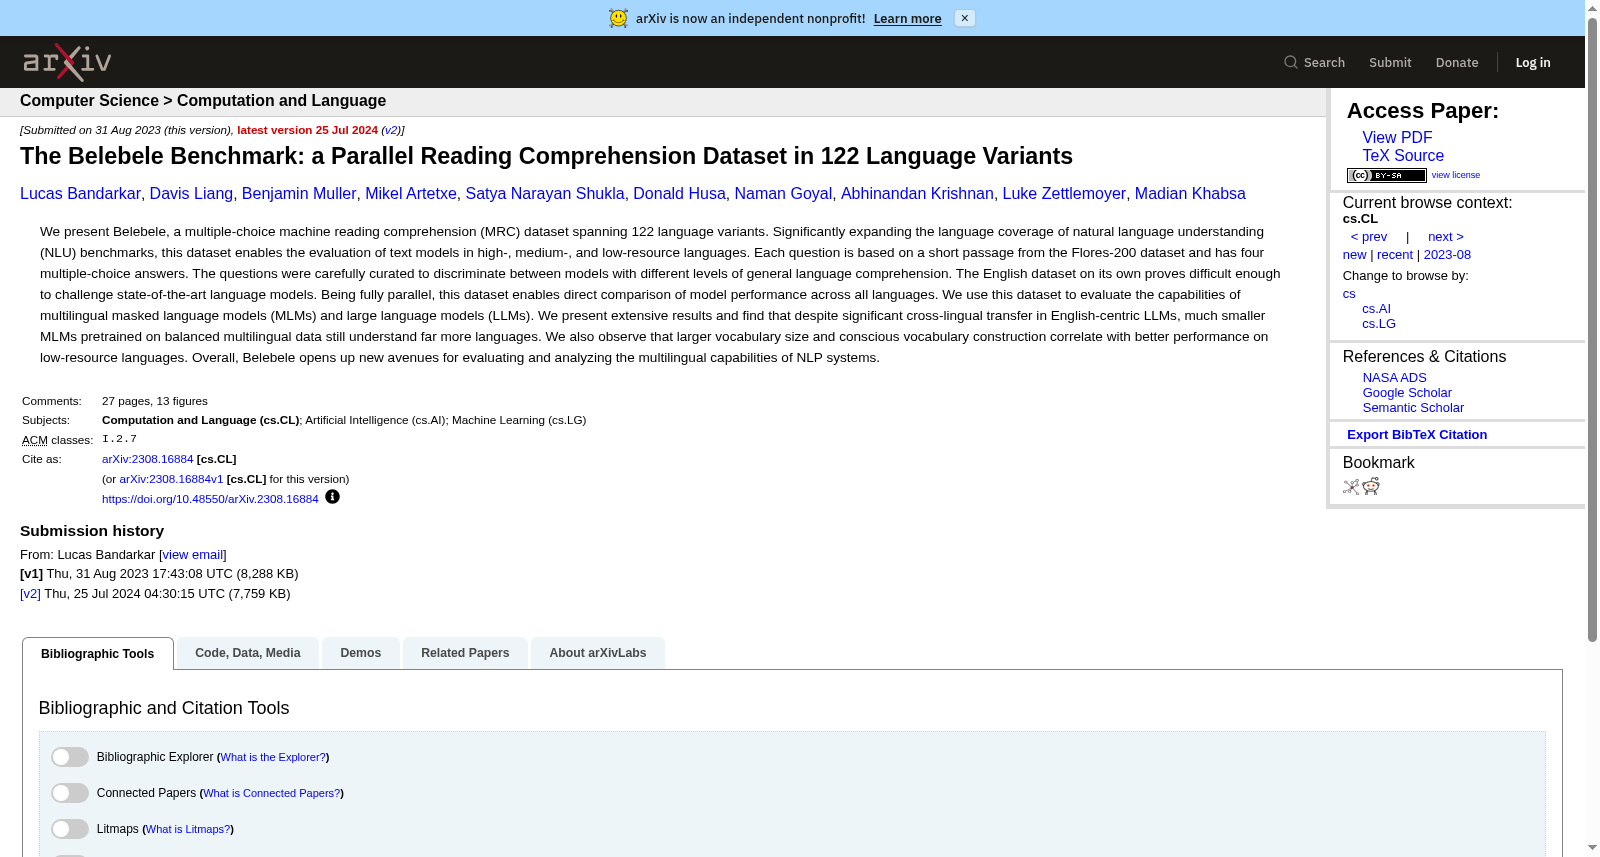Open [v2] in submission history
Screen dimensions: 1600x857
point(30,594)
